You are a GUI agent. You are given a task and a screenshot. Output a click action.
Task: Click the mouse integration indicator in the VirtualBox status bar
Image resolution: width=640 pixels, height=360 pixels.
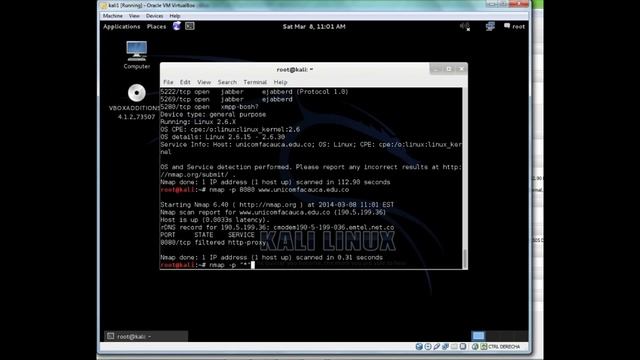(x=475, y=347)
